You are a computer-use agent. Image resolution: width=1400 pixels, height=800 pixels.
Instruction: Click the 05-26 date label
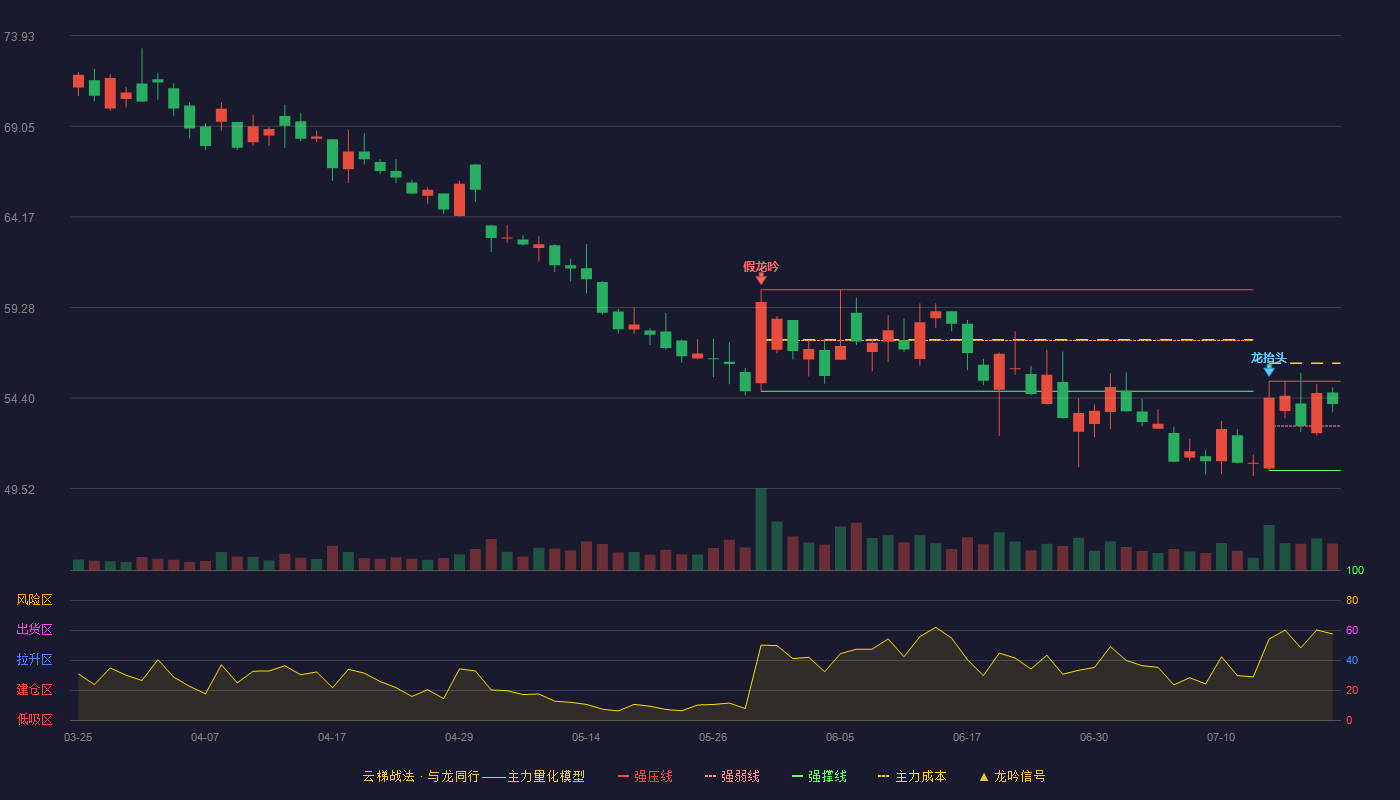(x=713, y=737)
